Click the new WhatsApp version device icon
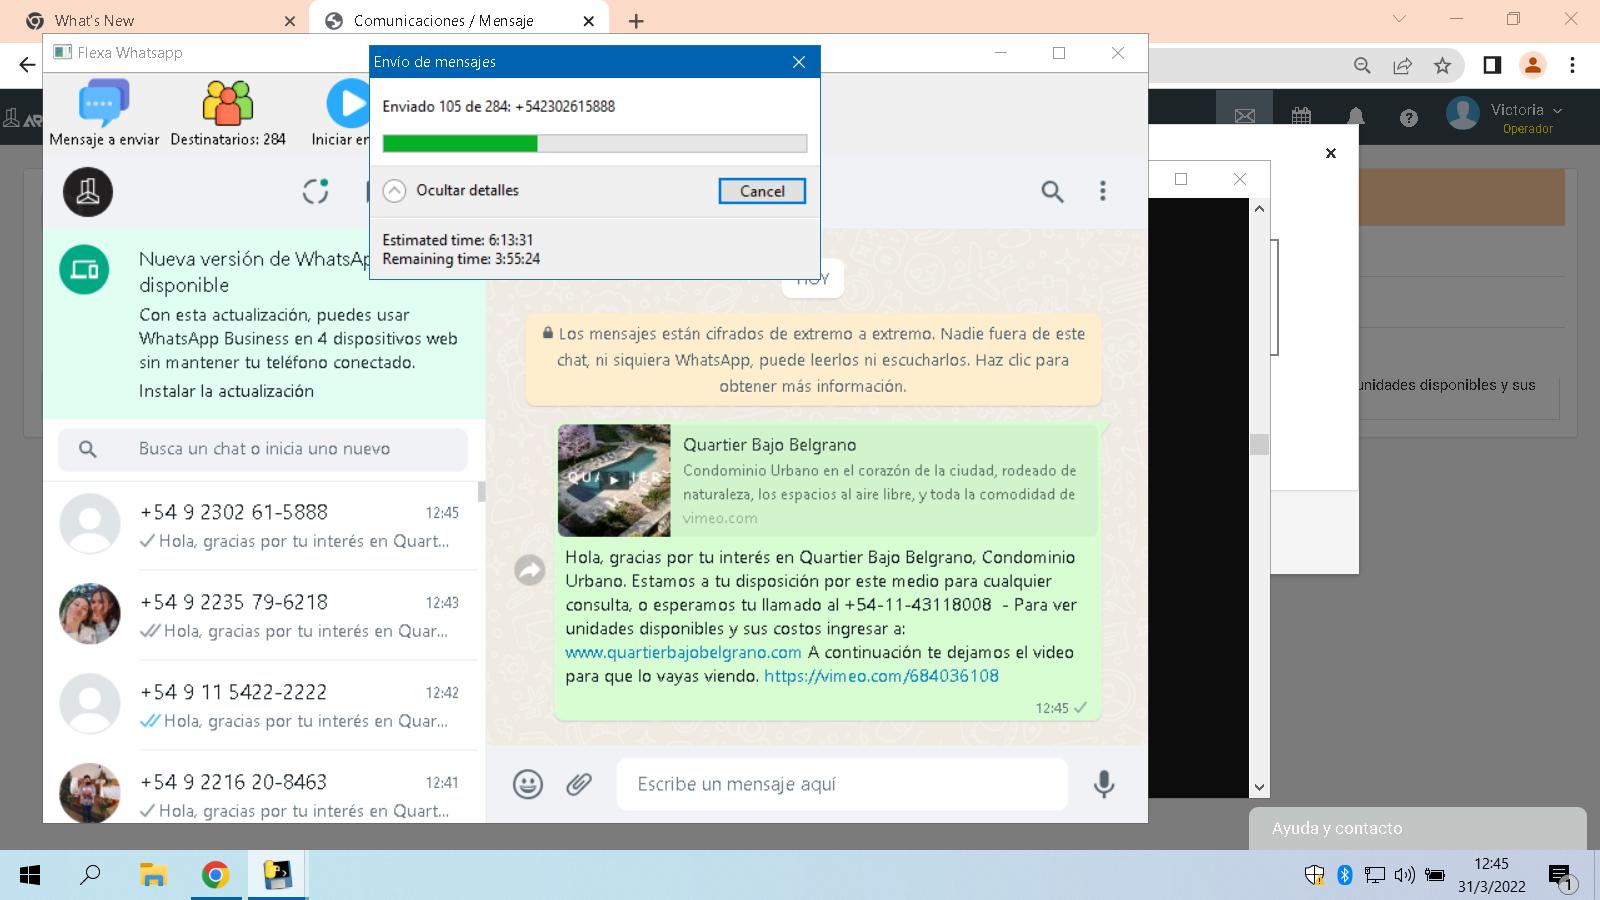 tap(84, 270)
